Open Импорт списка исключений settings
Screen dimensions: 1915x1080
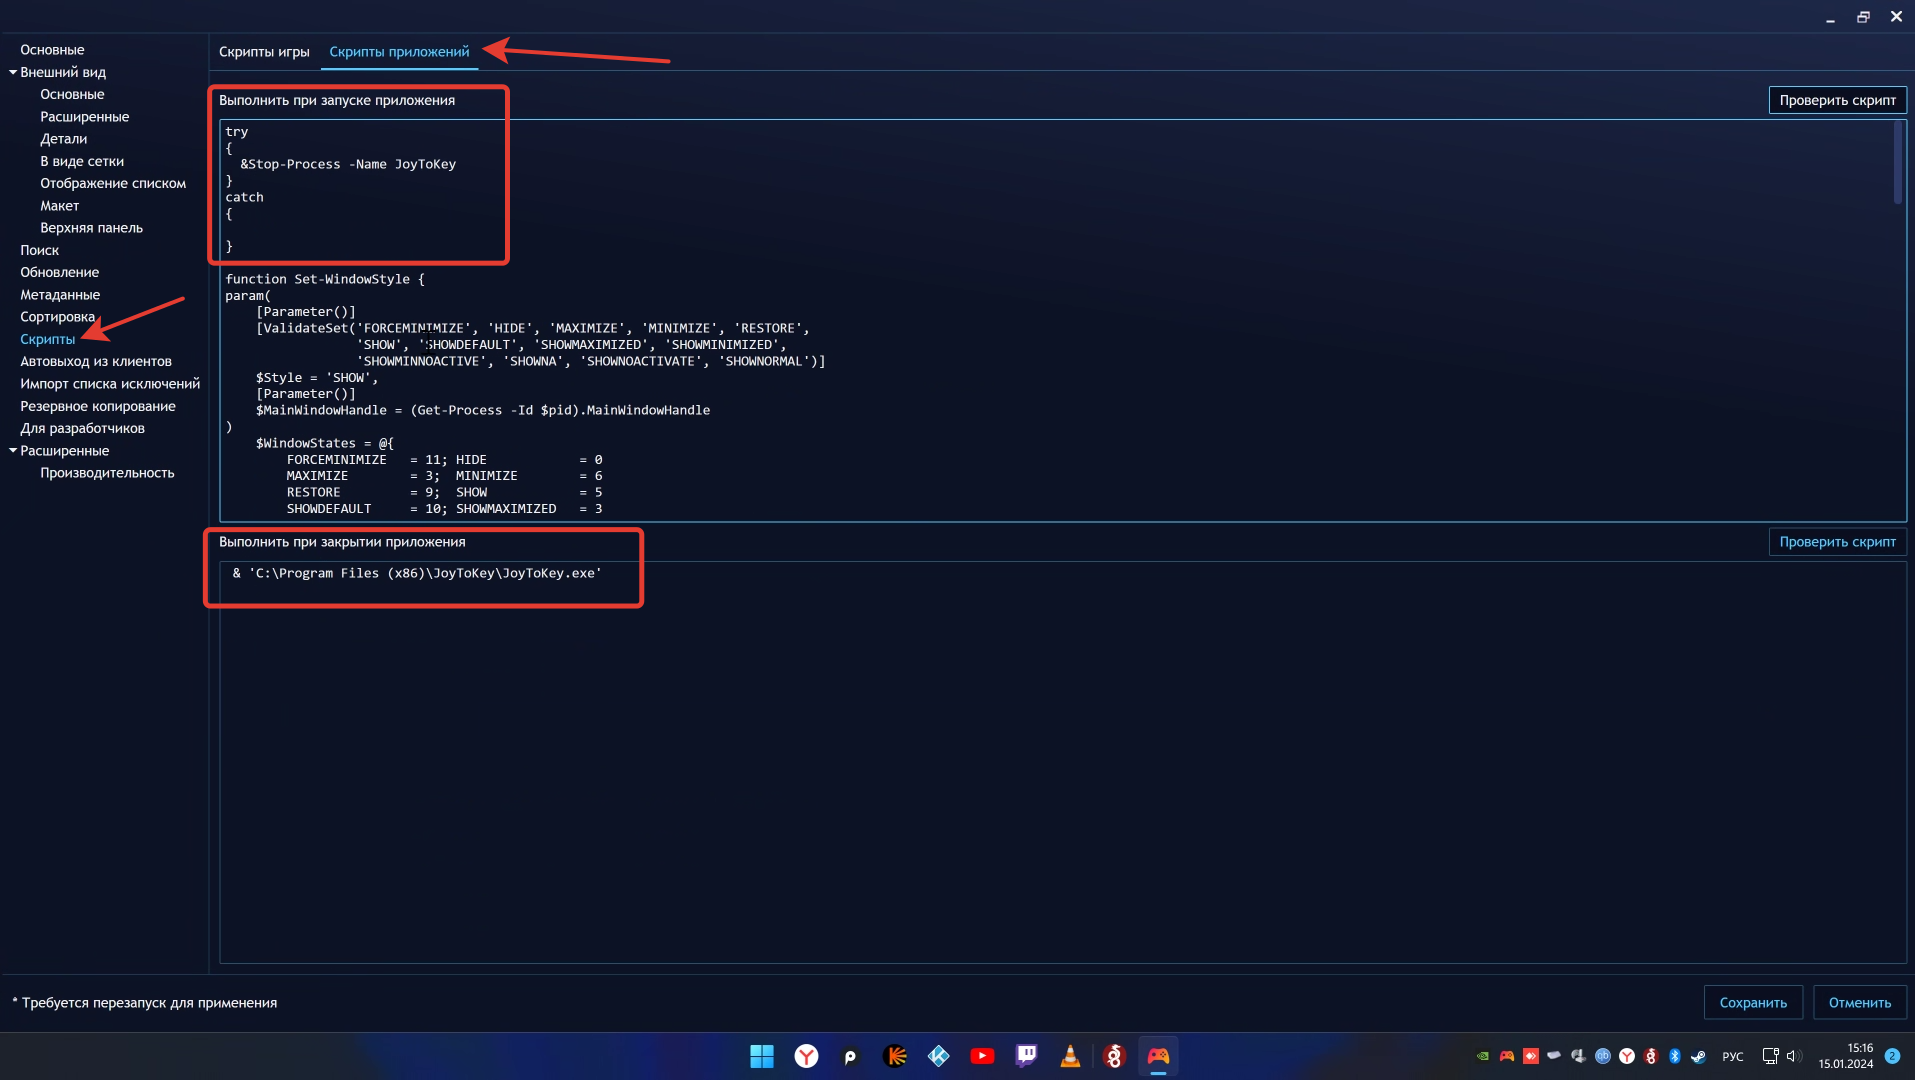(110, 384)
